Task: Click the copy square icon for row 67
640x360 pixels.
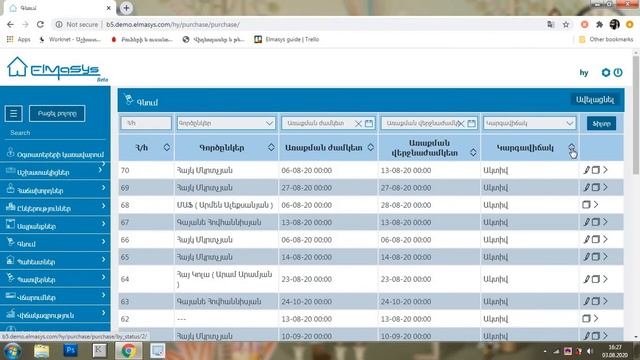Action: point(596,222)
